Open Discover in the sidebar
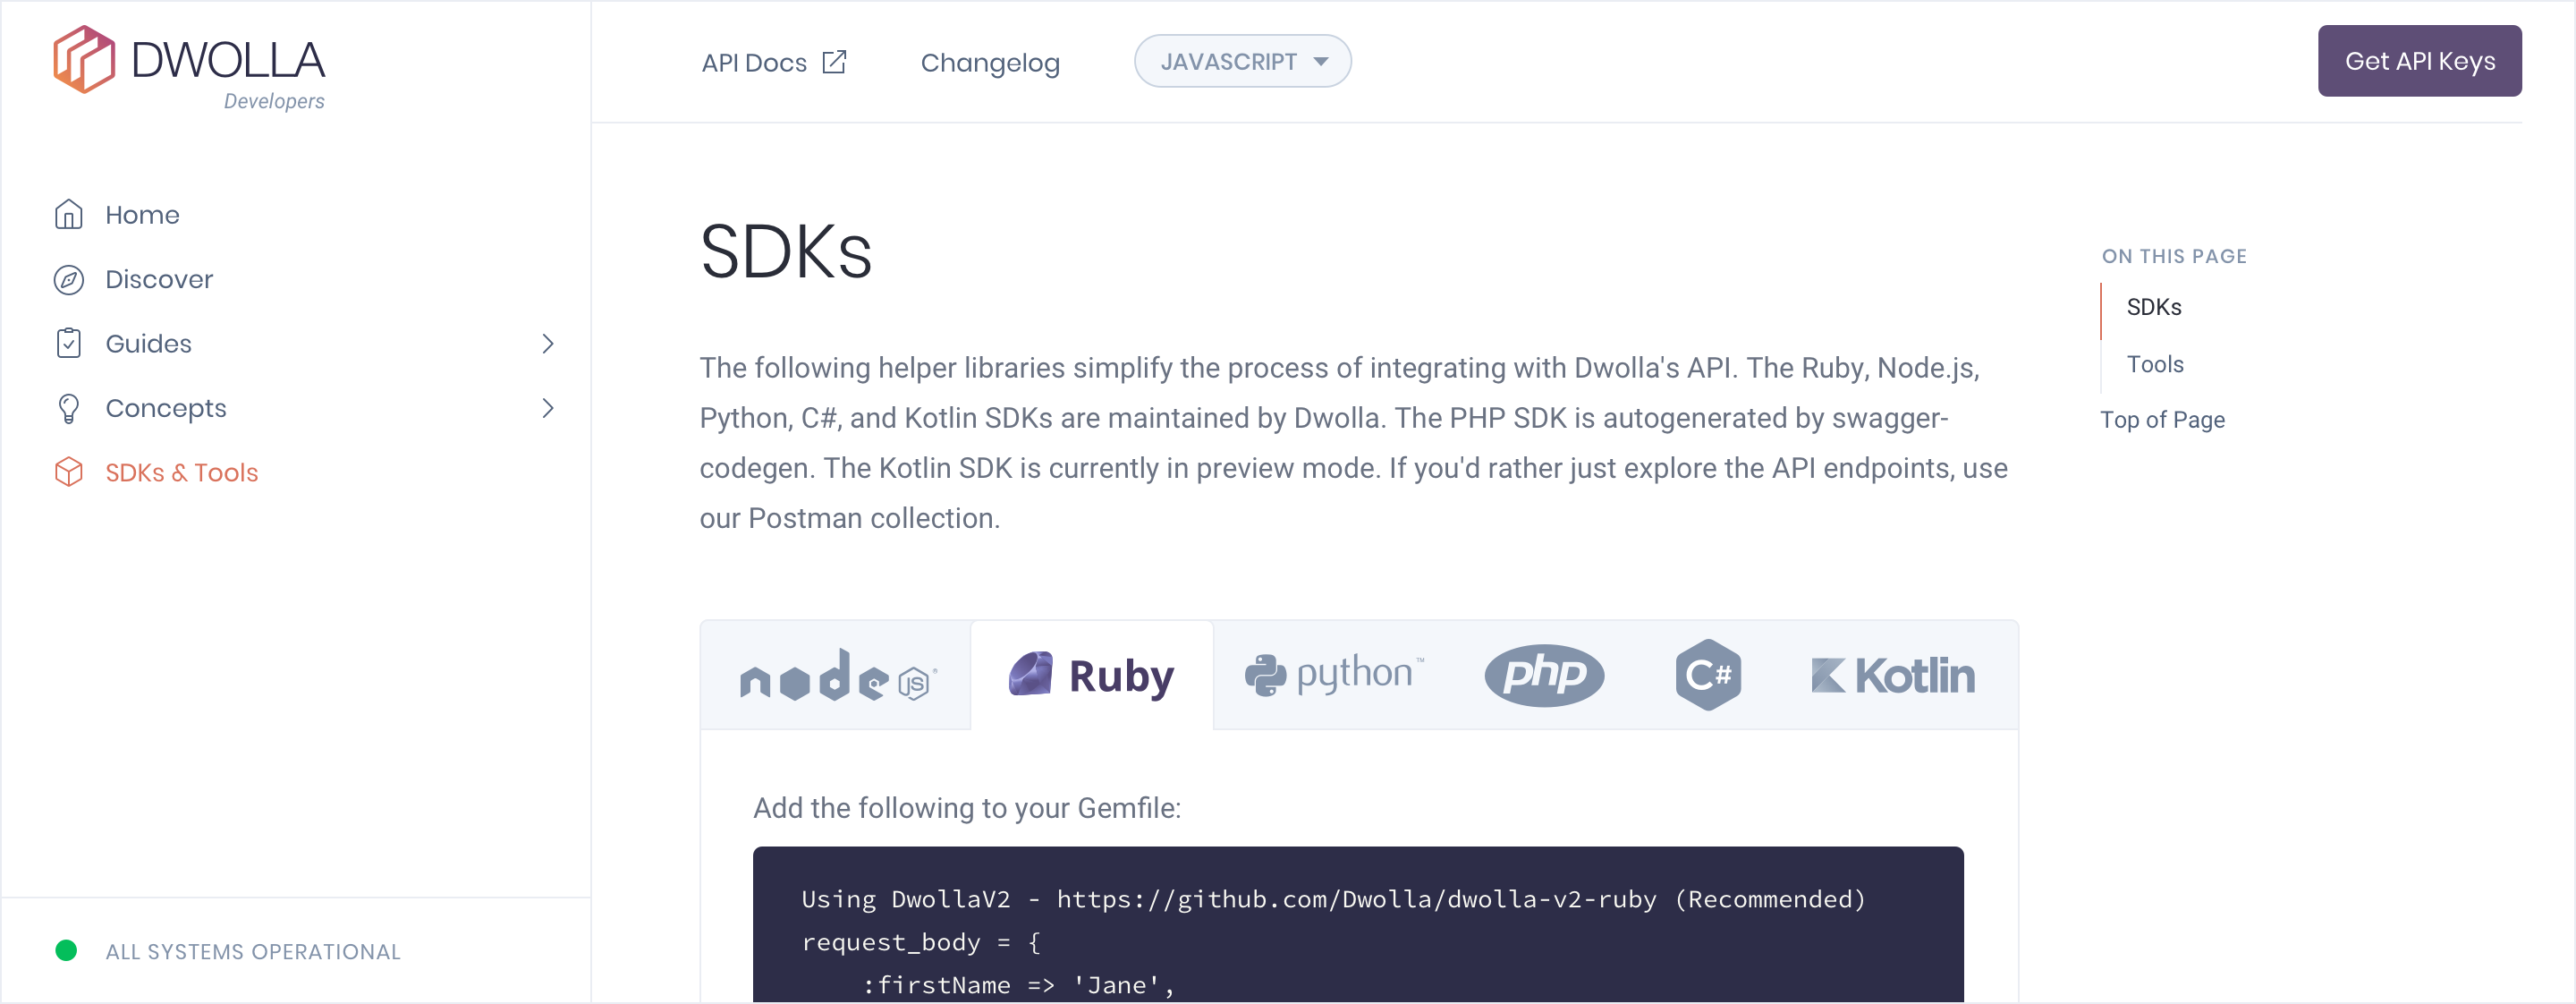Image resolution: width=2576 pixels, height=1004 pixels. (159, 279)
